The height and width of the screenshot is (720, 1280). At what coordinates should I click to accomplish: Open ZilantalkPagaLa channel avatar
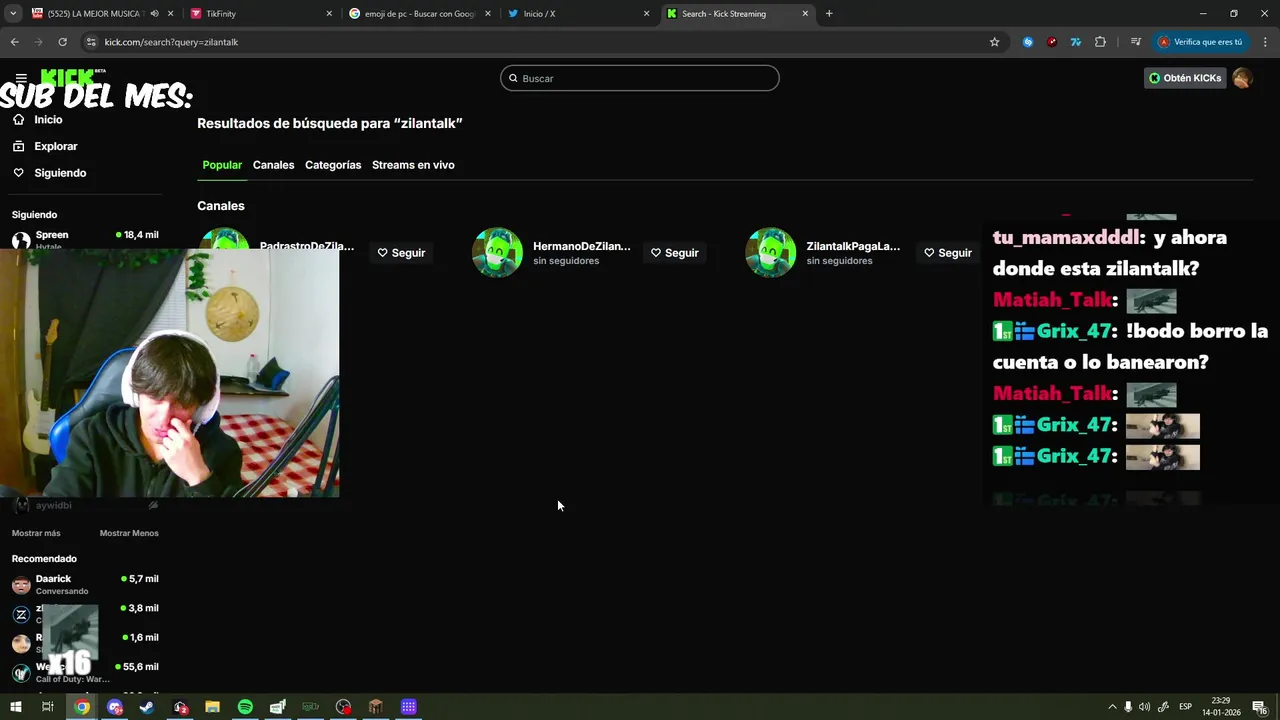coord(771,253)
